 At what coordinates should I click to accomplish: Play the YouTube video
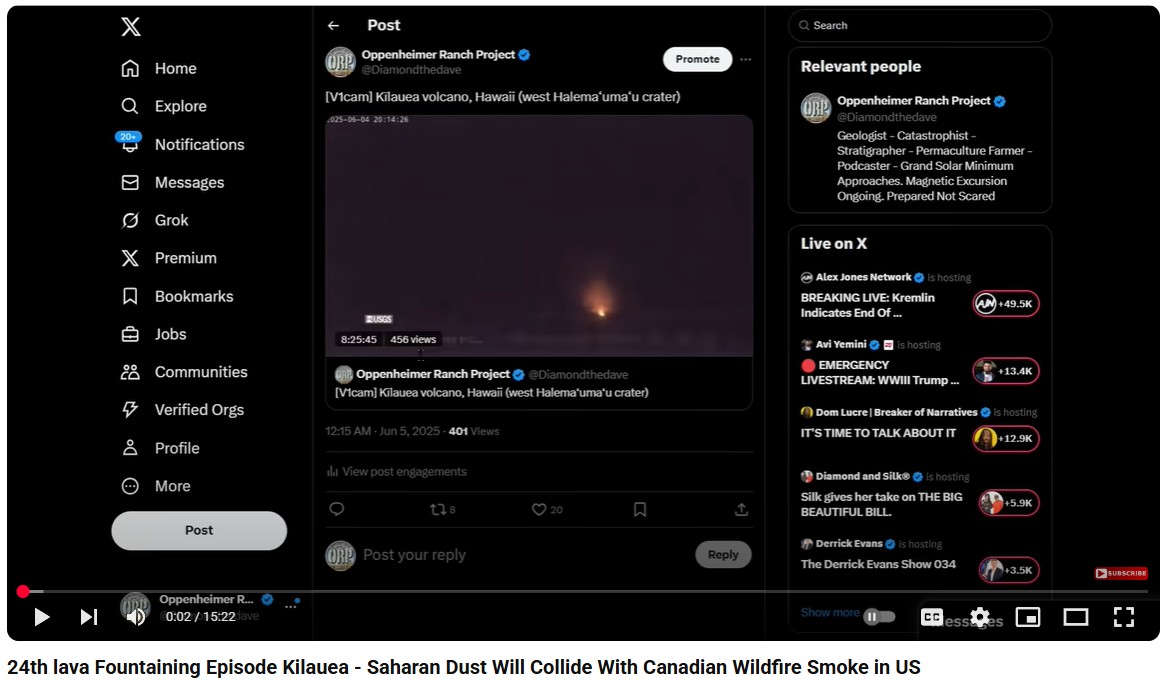(x=42, y=617)
